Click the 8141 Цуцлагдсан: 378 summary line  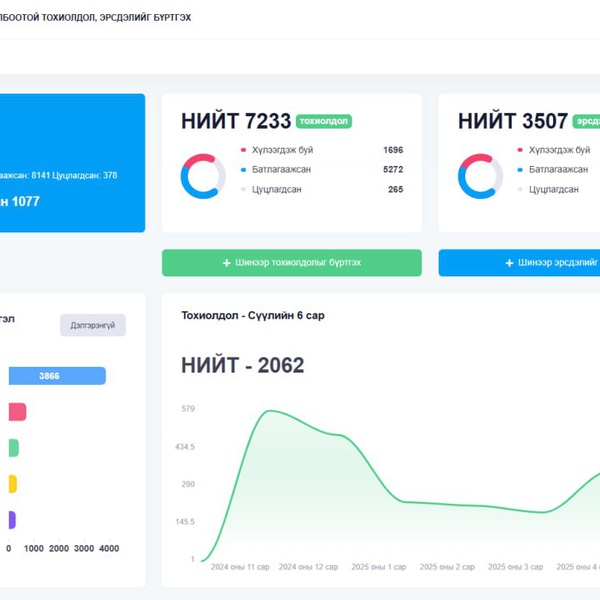coord(74,175)
